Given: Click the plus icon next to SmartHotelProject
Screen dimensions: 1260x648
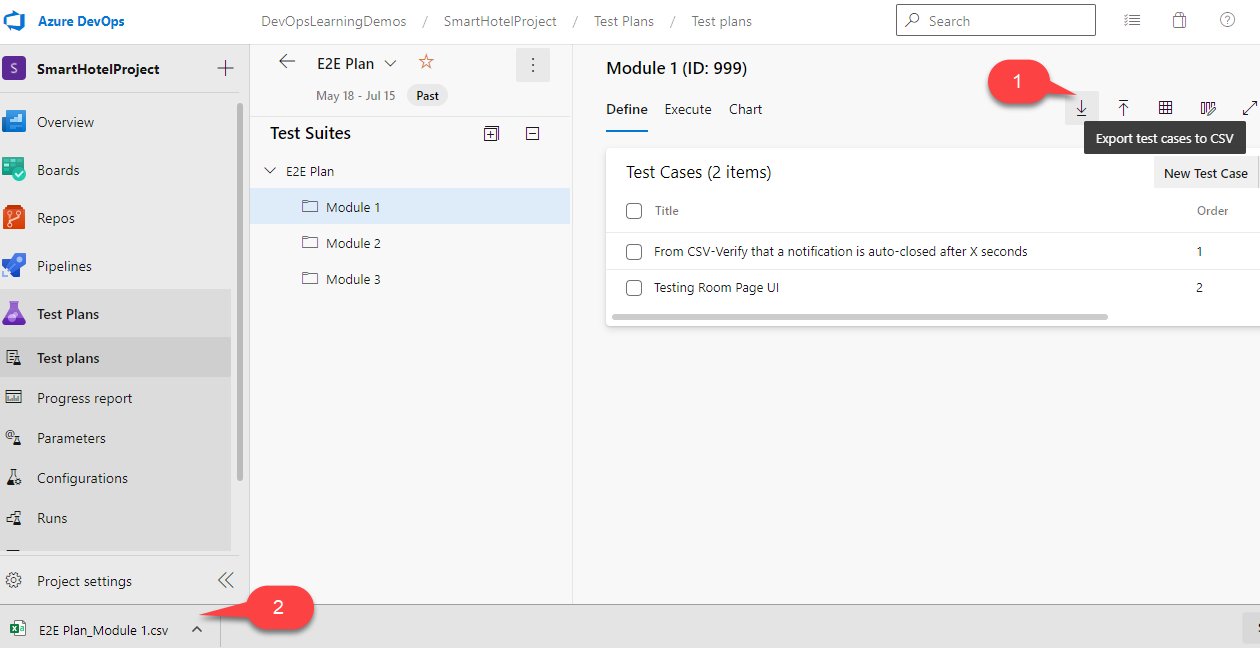Looking at the screenshot, I should [x=225, y=68].
